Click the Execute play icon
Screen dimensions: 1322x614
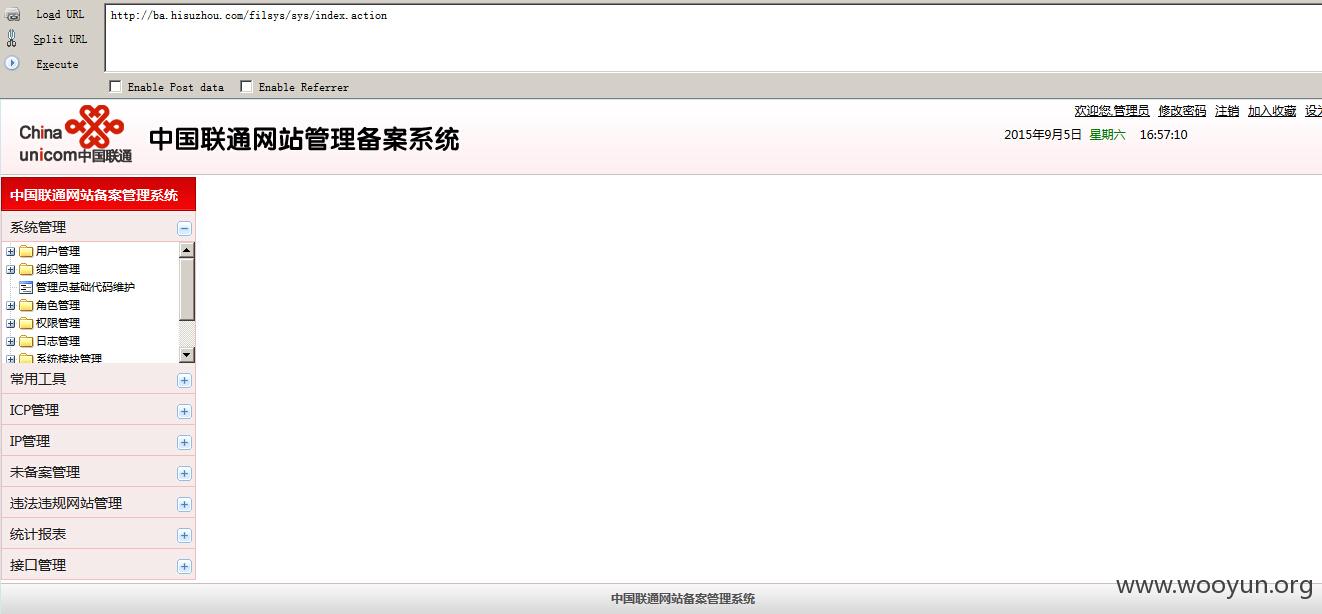coord(12,63)
